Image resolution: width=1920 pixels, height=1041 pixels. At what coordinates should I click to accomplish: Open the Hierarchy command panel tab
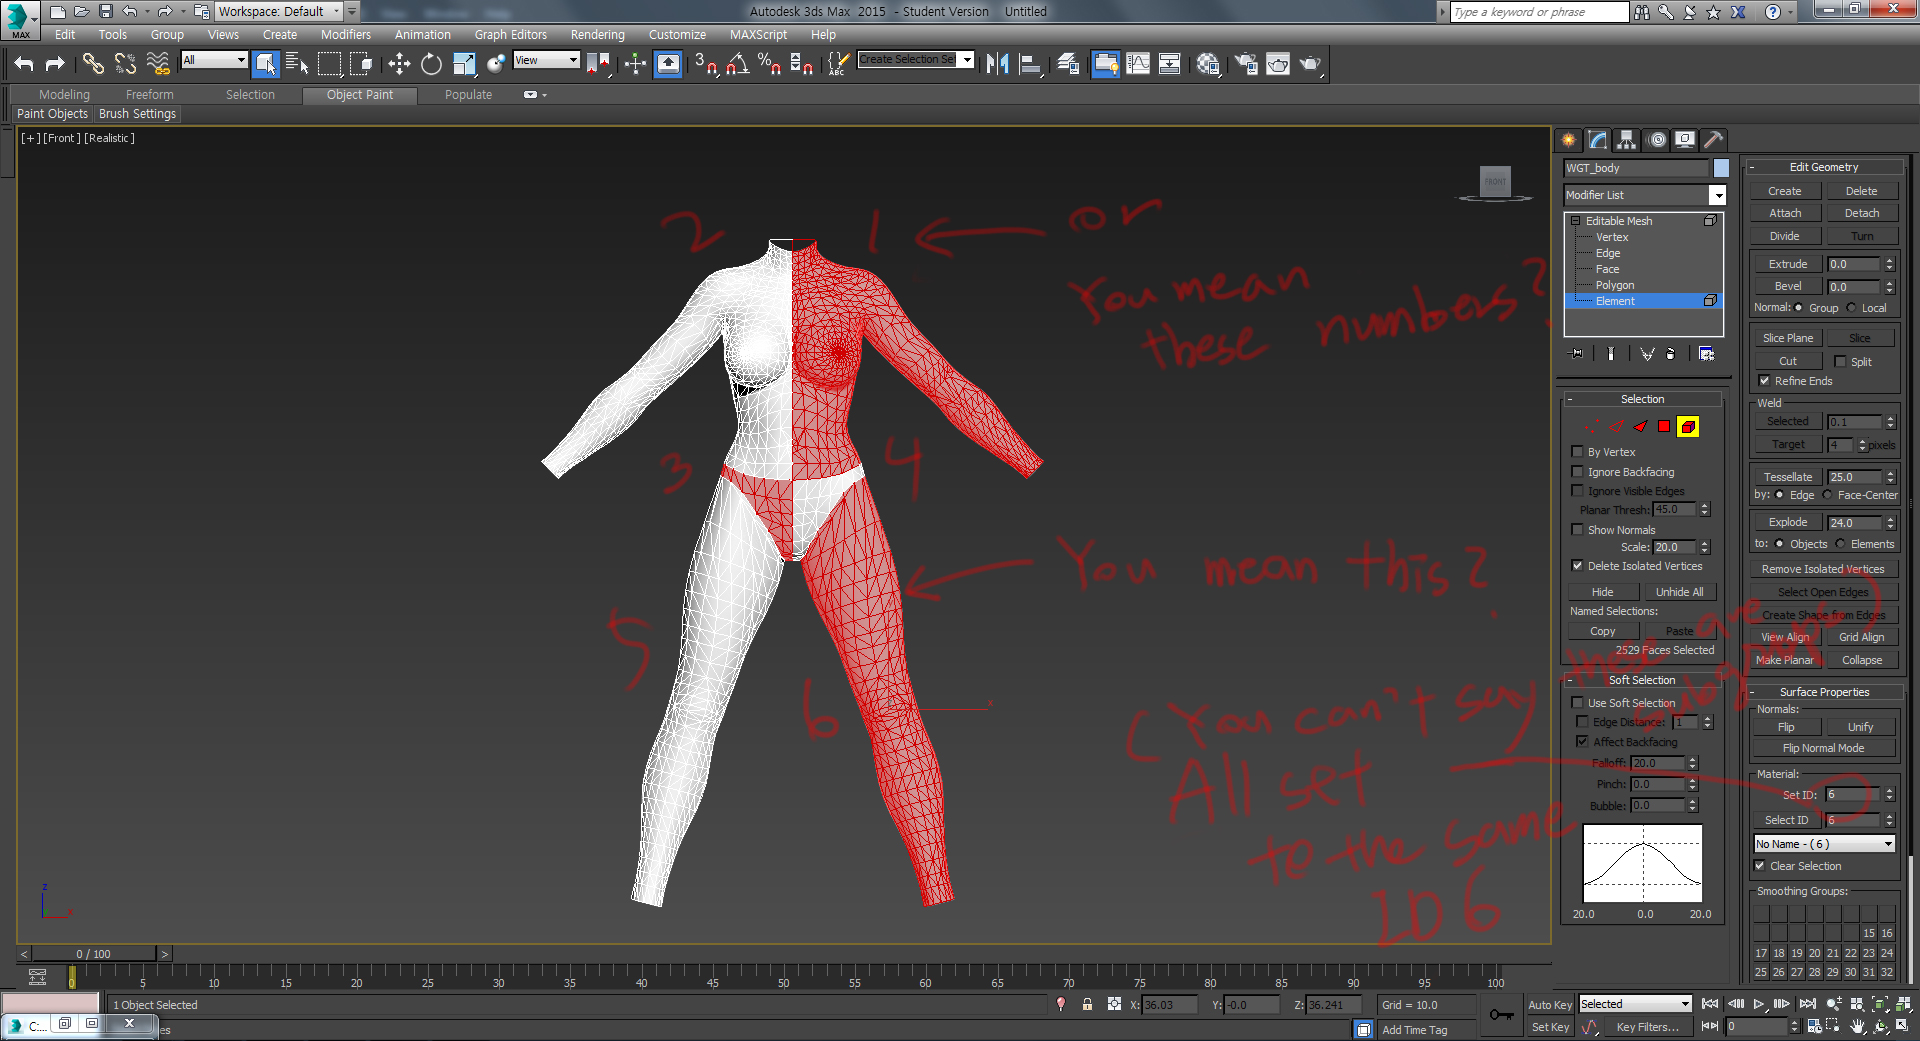click(1627, 140)
